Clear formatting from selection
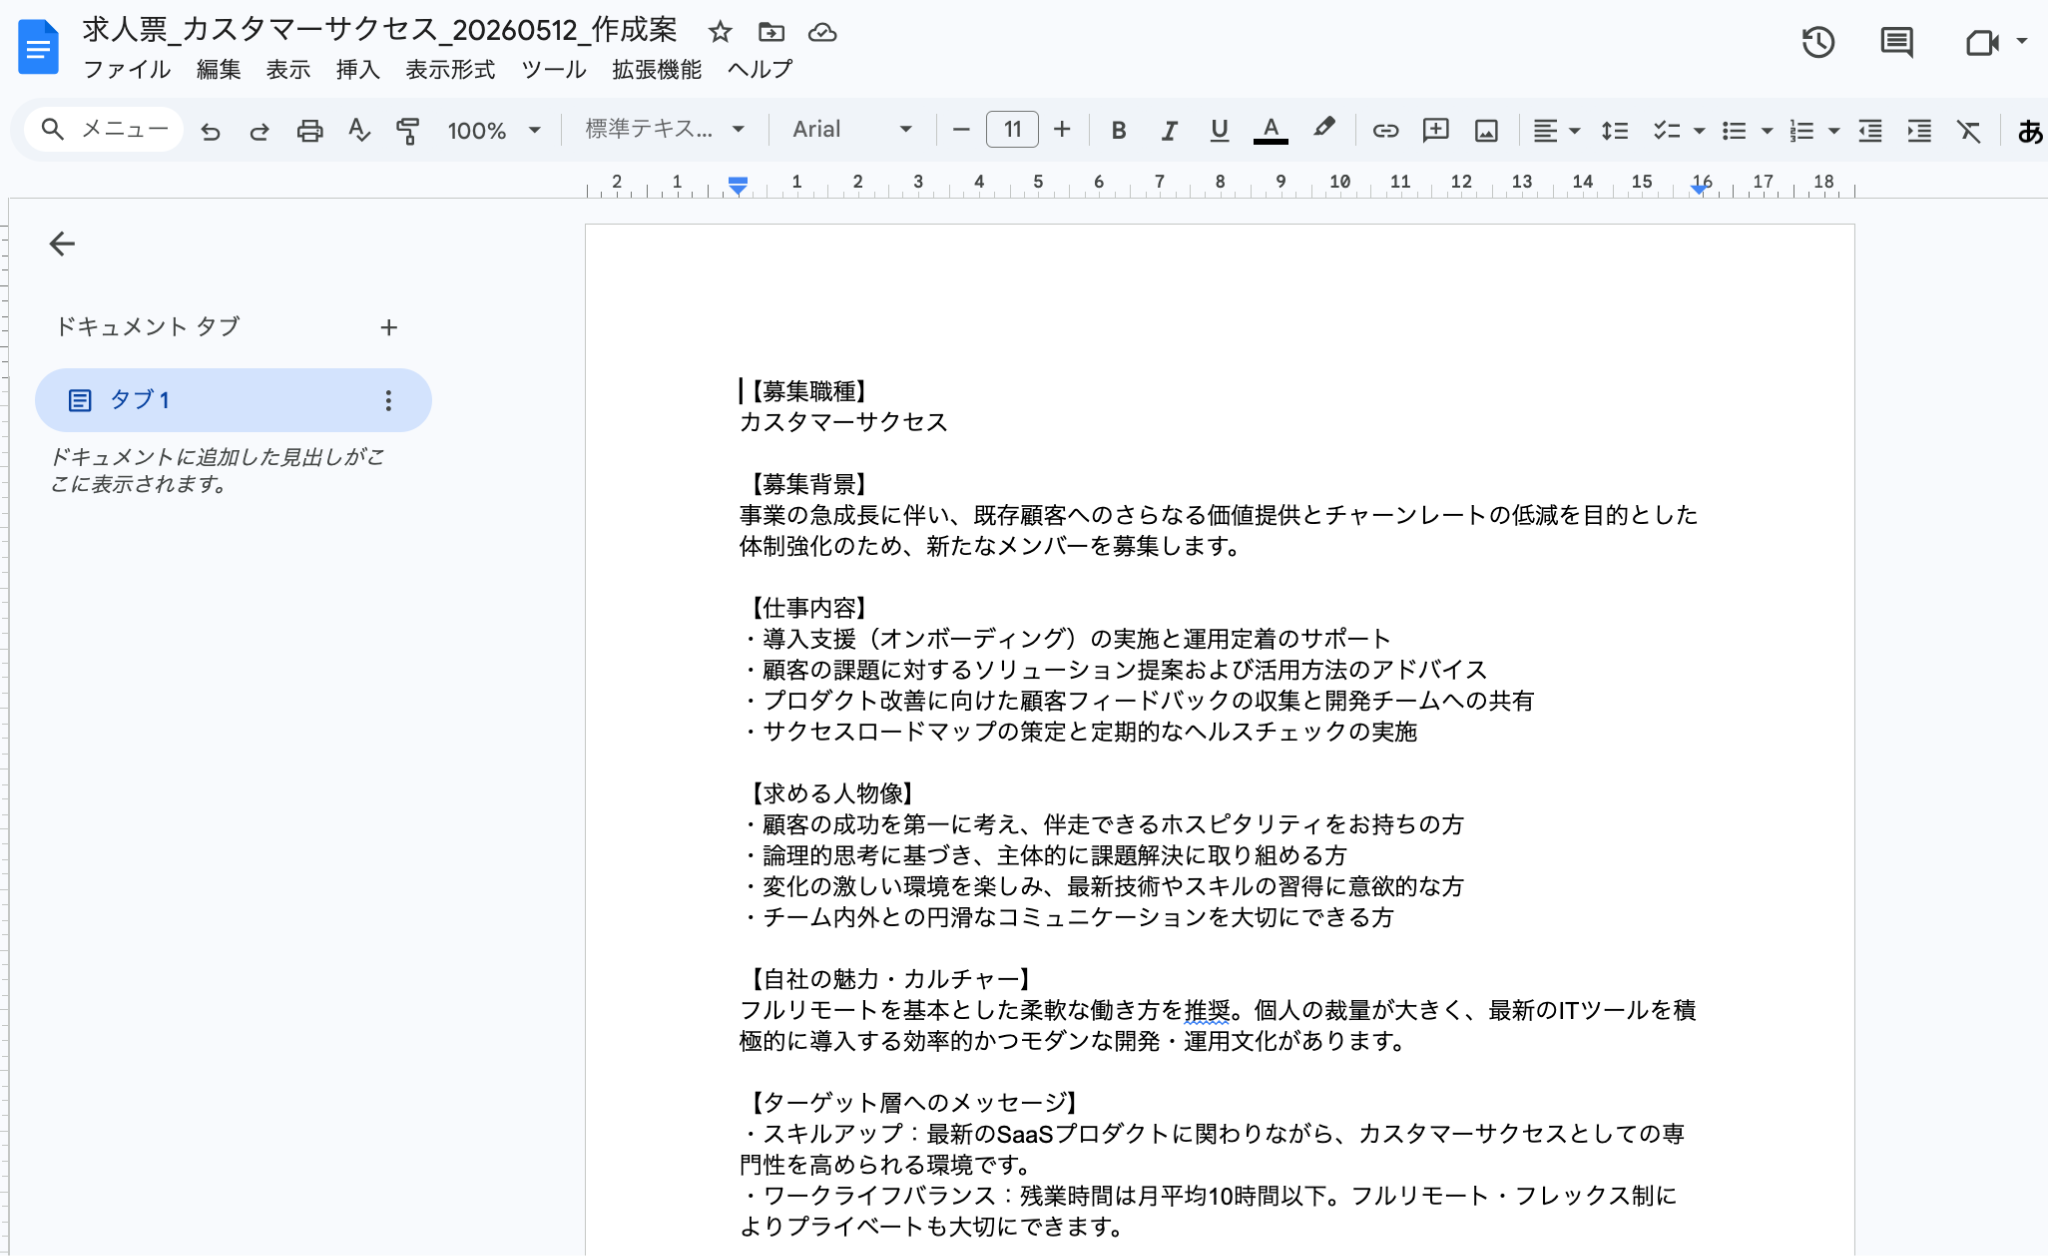This screenshot has width=2048, height=1256. [1968, 130]
